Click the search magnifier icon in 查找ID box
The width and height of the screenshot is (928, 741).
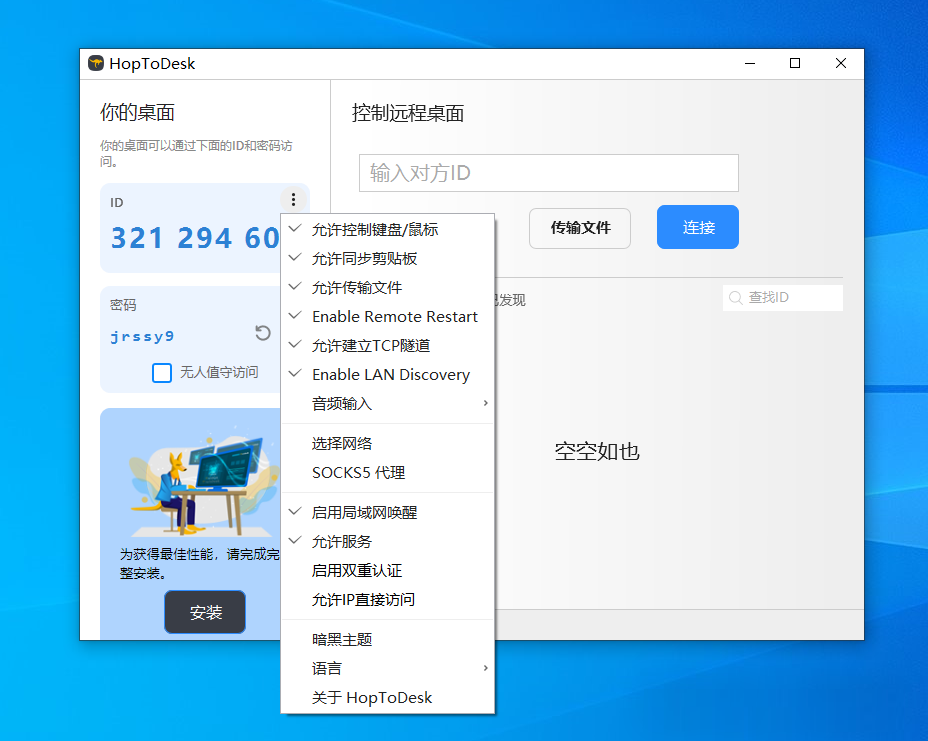click(x=736, y=298)
